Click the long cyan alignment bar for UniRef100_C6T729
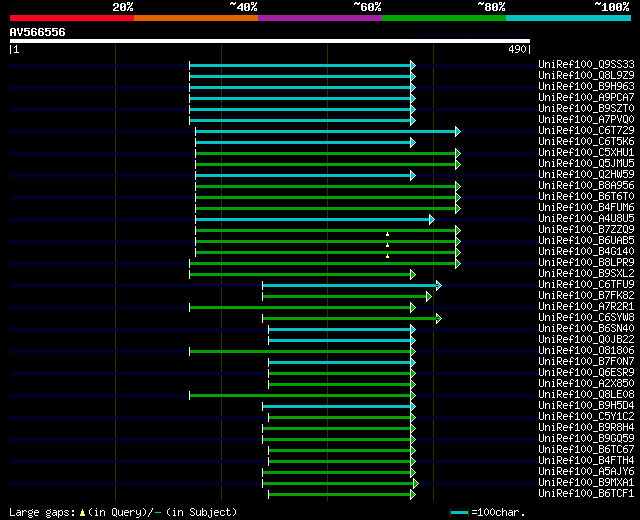The height and width of the screenshot is (520, 640). [326, 131]
